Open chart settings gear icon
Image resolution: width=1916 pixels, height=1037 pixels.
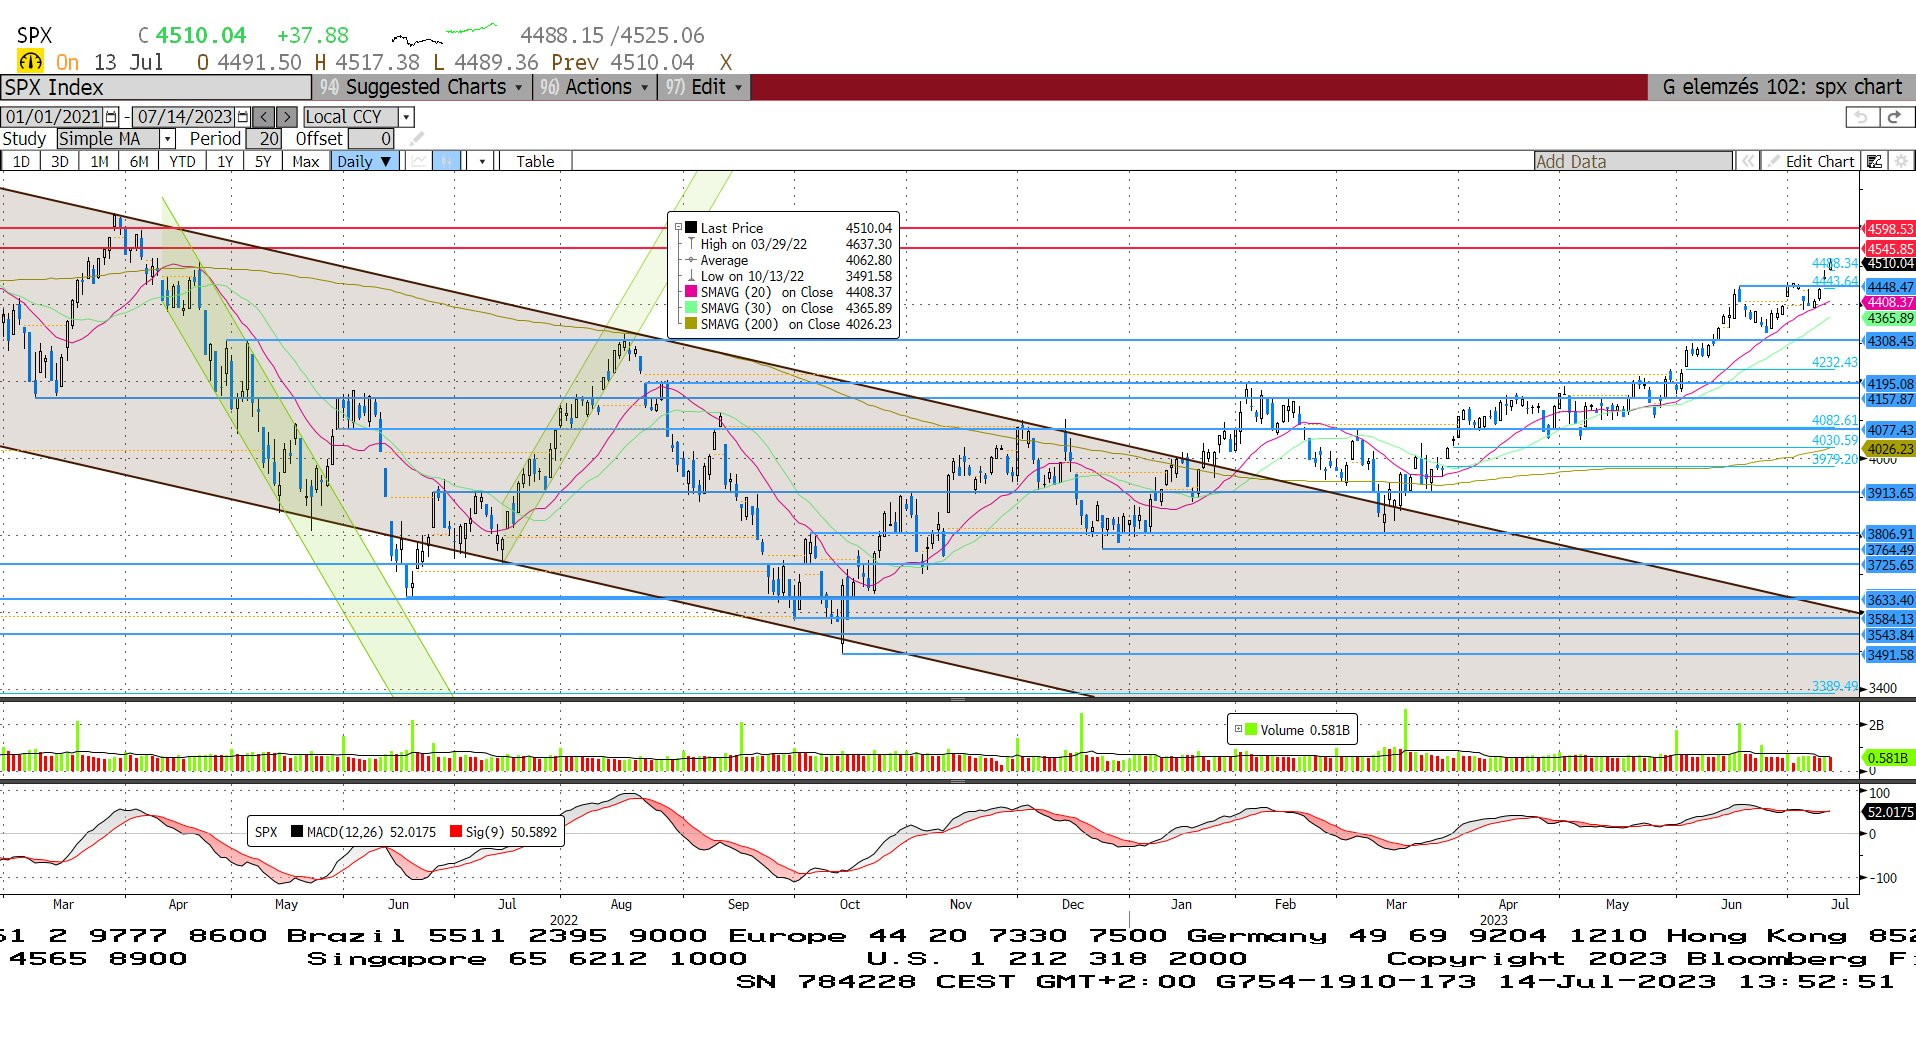click(x=1901, y=161)
